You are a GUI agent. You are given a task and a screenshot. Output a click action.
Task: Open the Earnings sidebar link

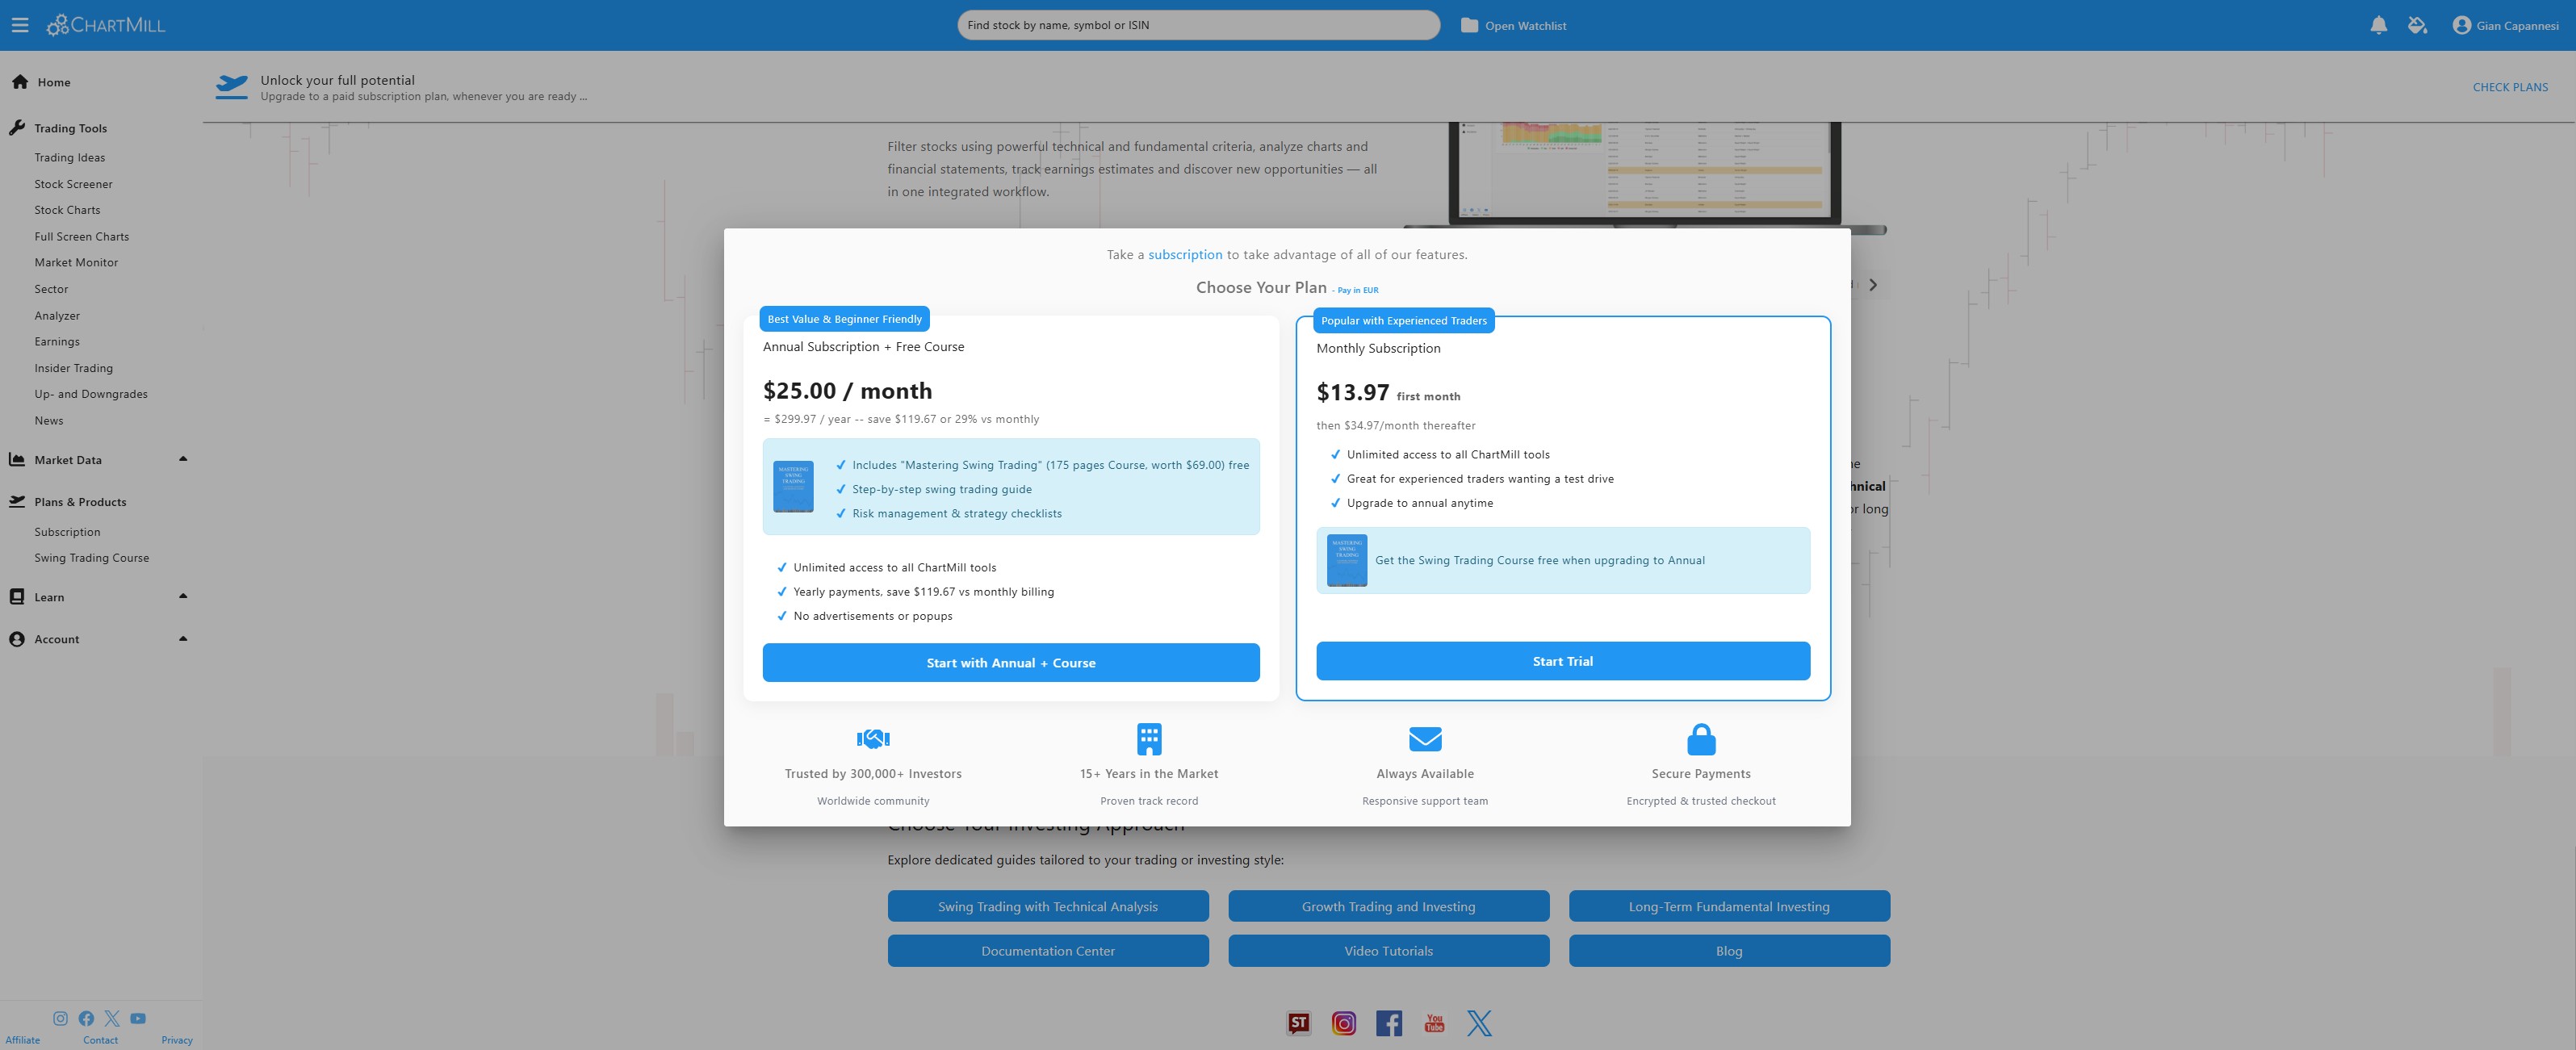(x=57, y=341)
